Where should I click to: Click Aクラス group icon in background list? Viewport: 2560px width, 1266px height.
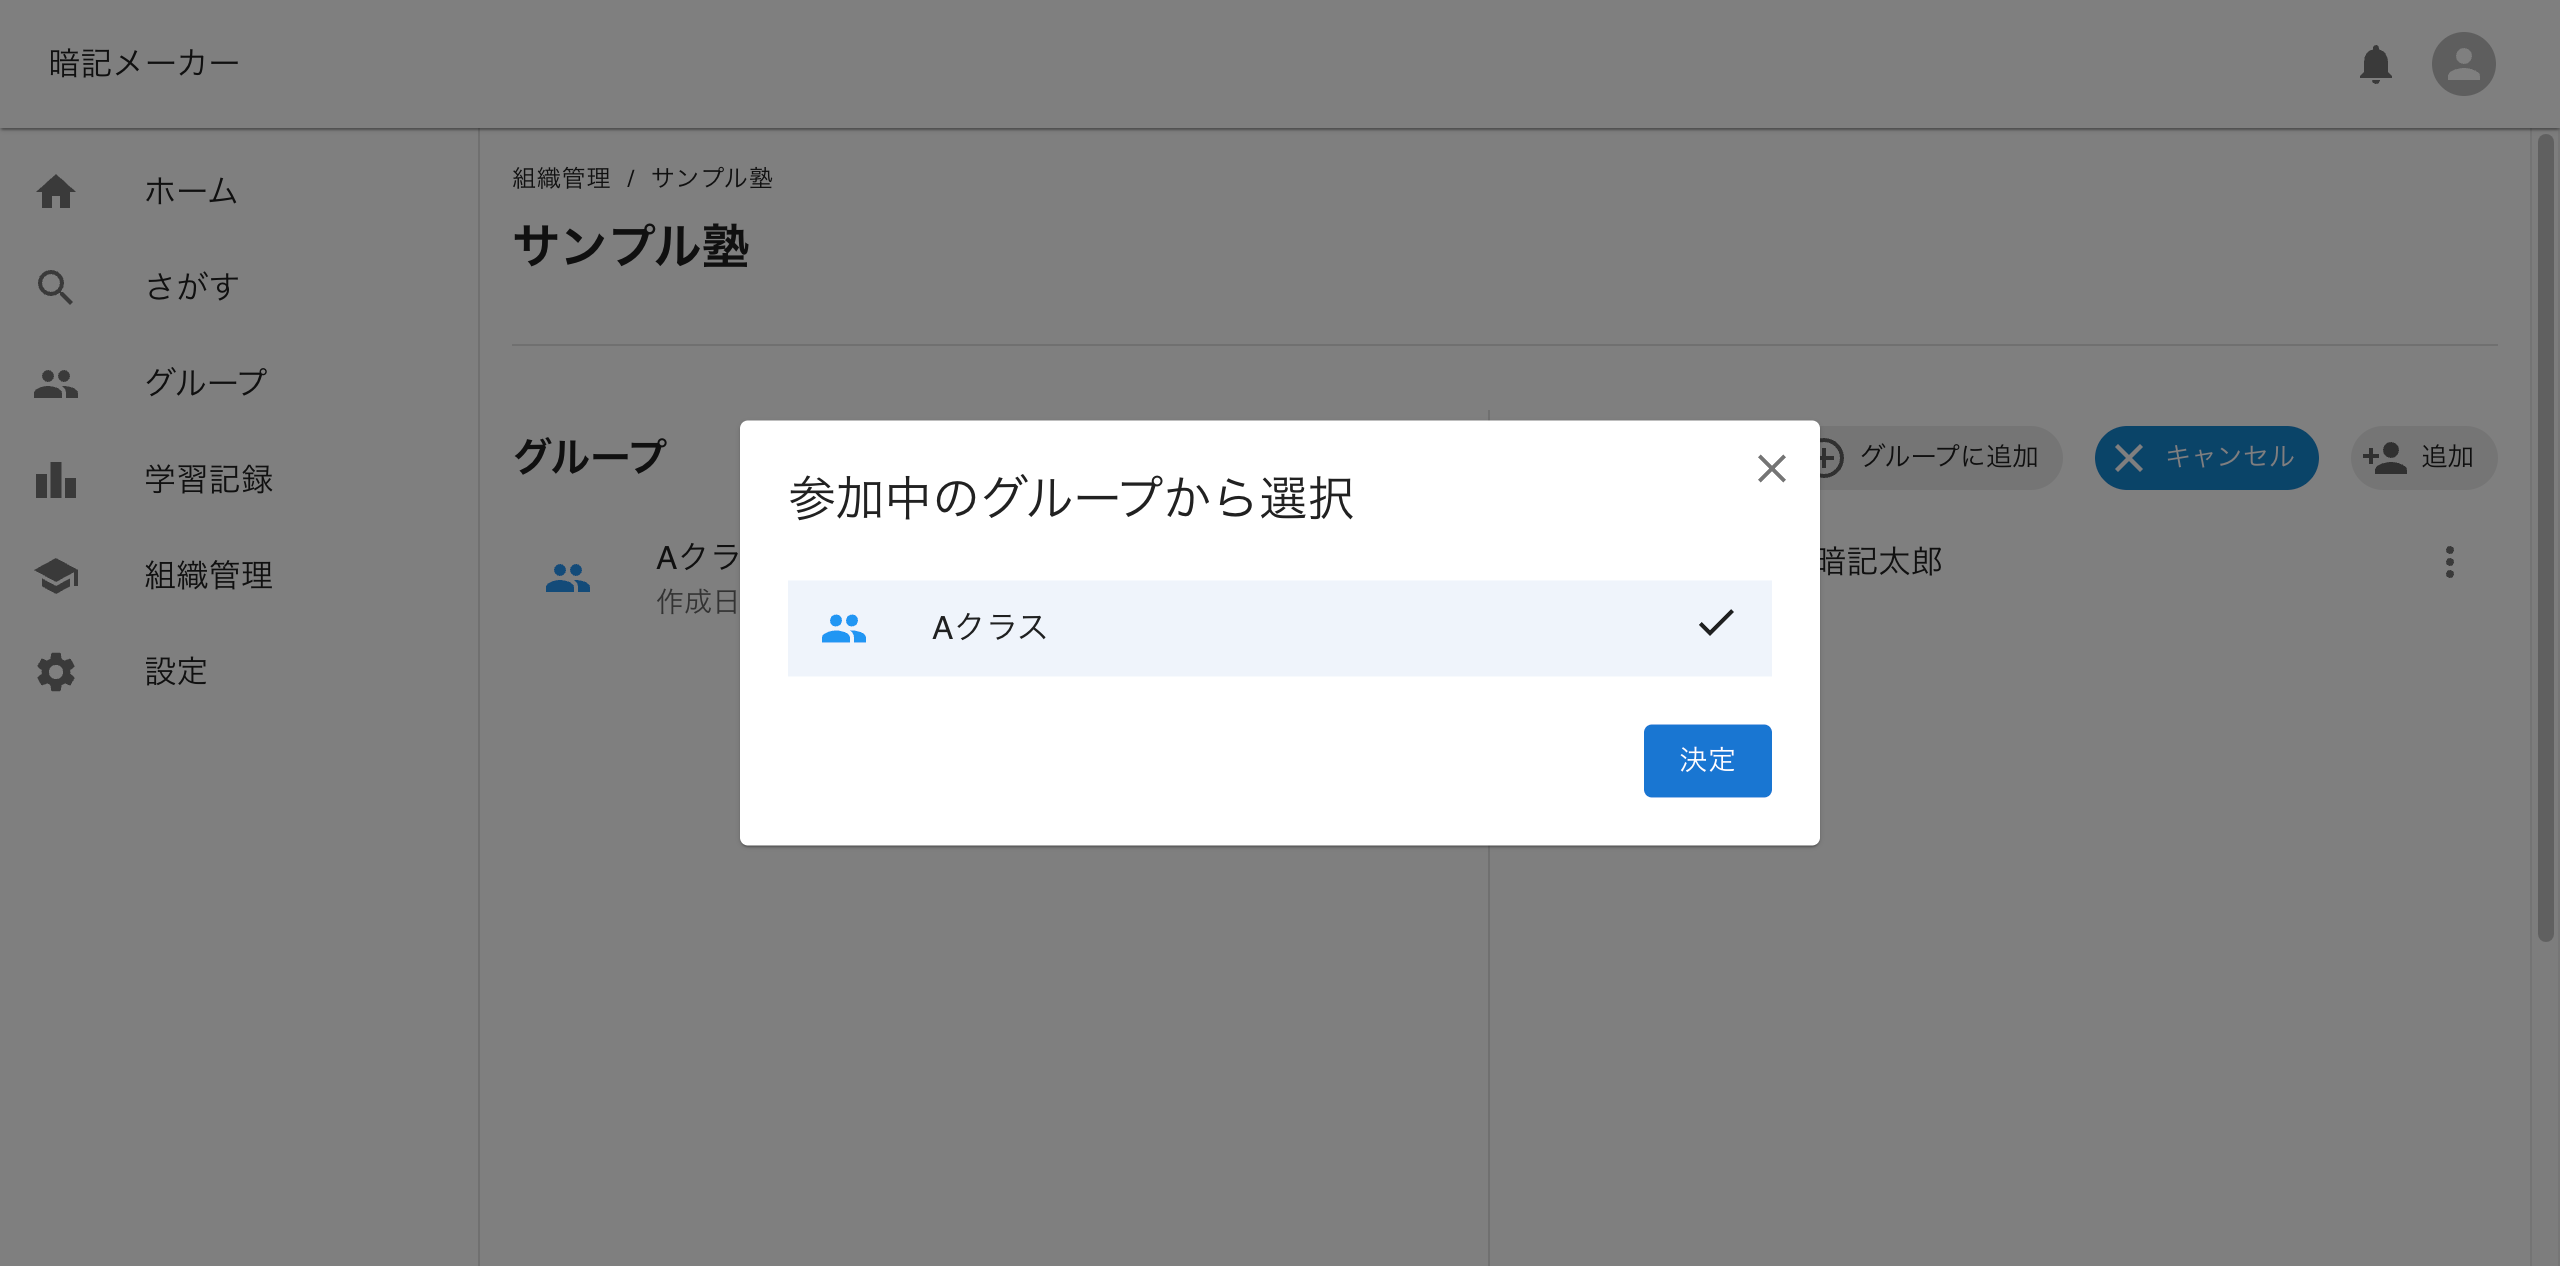coord(567,578)
